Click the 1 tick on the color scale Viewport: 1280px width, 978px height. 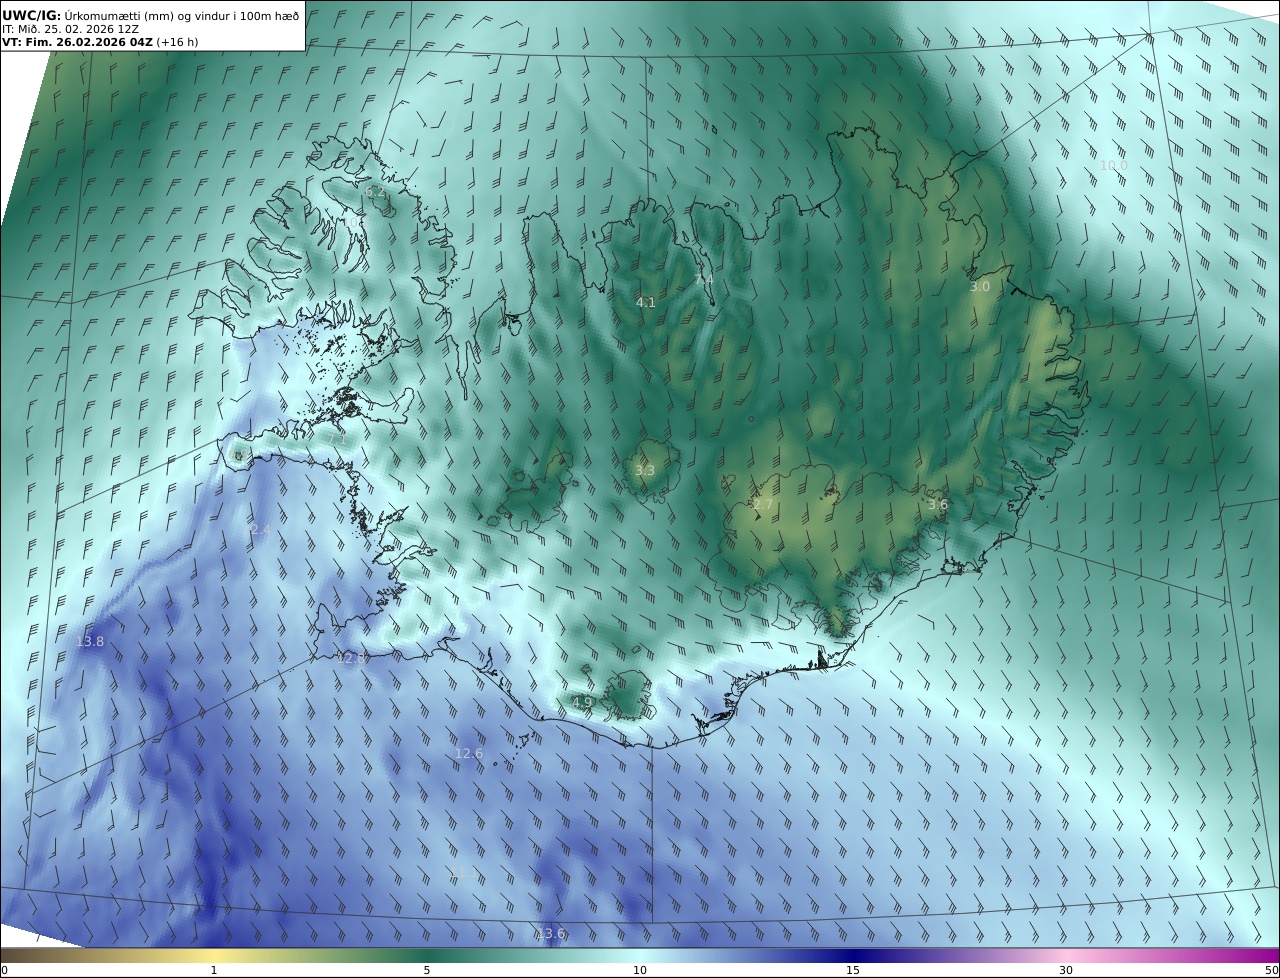pos(213,970)
